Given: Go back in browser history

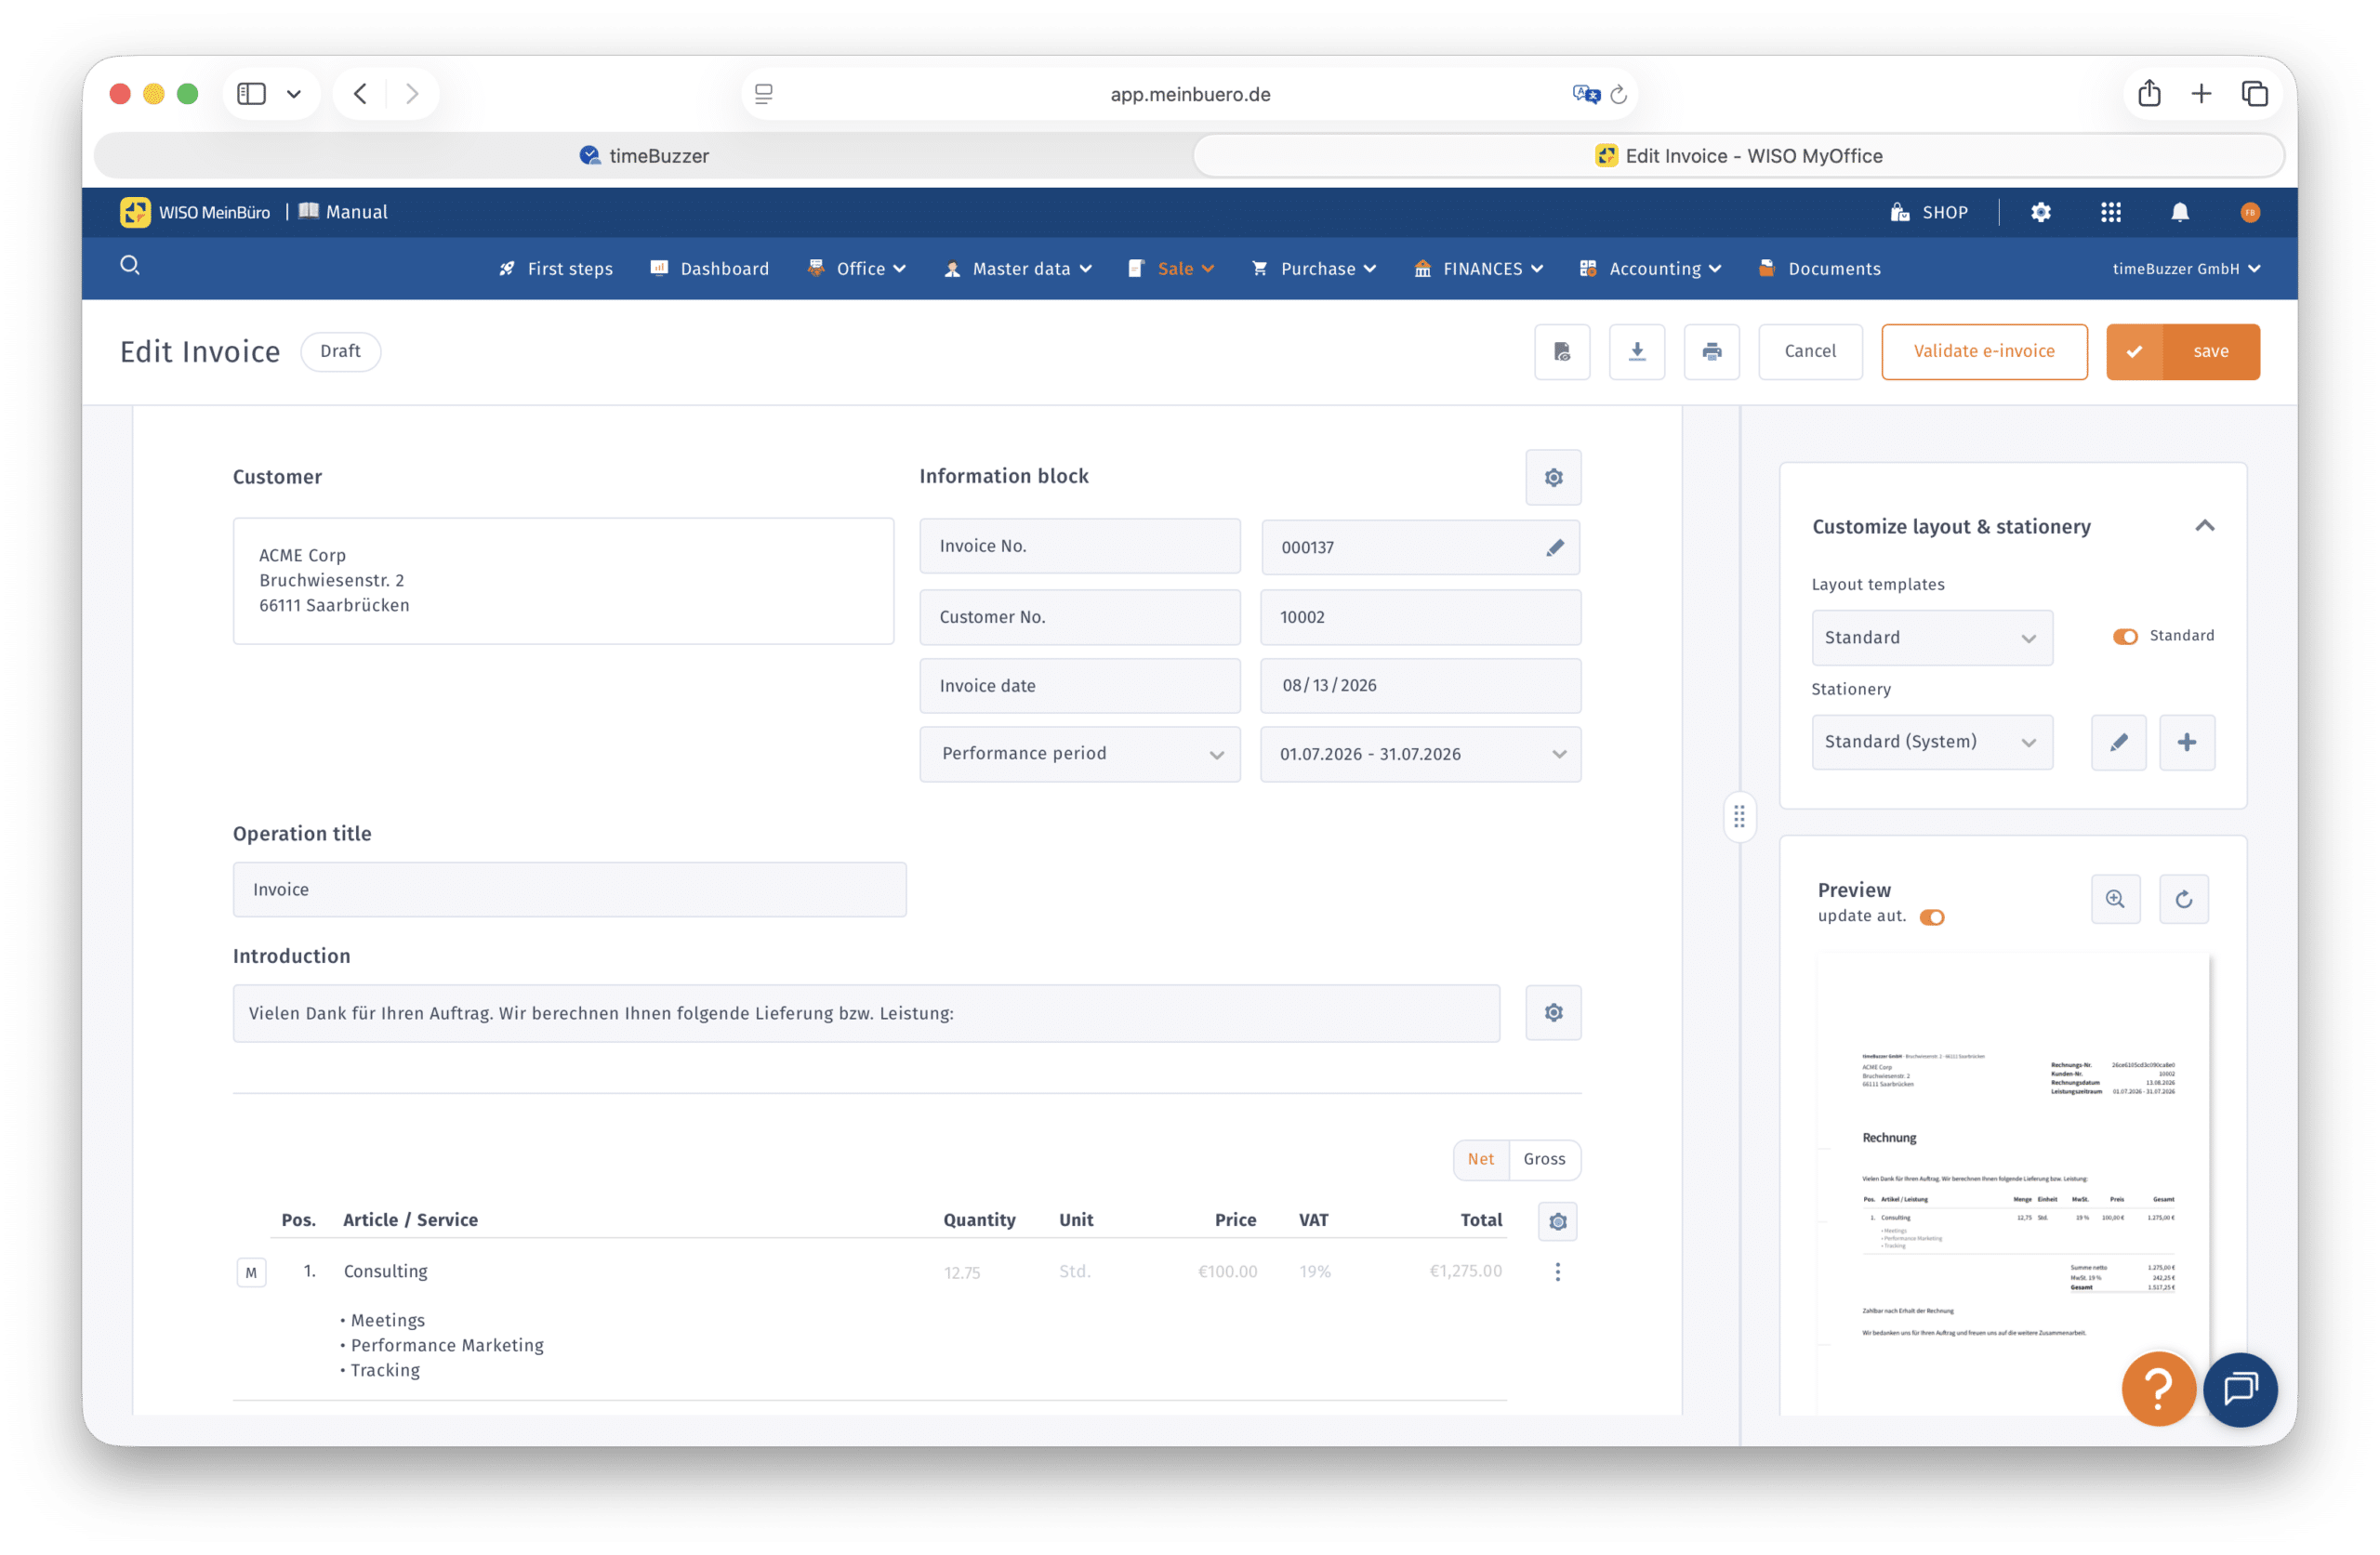Looking at the screenshot, I should click(x=360, y=94).
